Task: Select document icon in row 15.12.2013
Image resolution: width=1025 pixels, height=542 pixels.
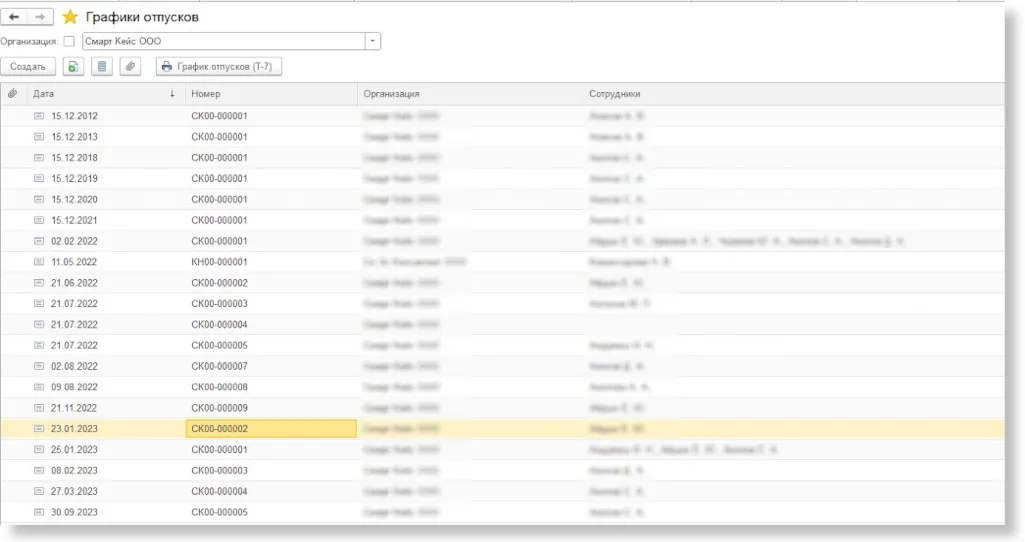Action: click(x=39, y=137)
